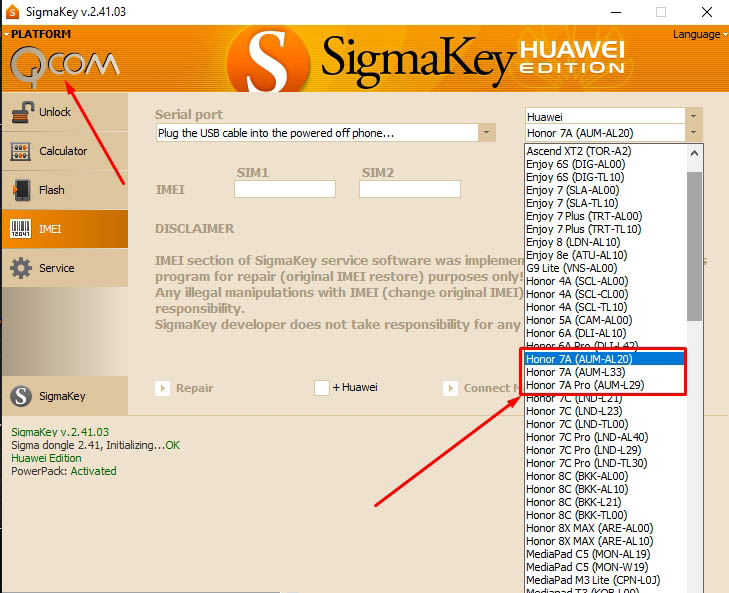Minimize the SigmaKey window
The image size is (729, 593).
[616, 12]
